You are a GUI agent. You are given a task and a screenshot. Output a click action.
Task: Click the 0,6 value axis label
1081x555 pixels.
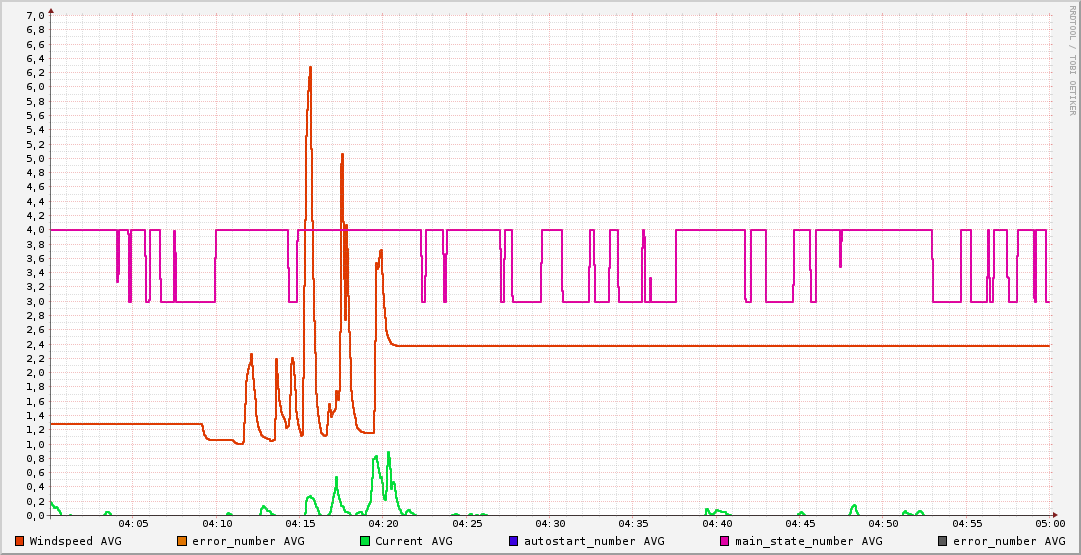[x=35, y=472]
